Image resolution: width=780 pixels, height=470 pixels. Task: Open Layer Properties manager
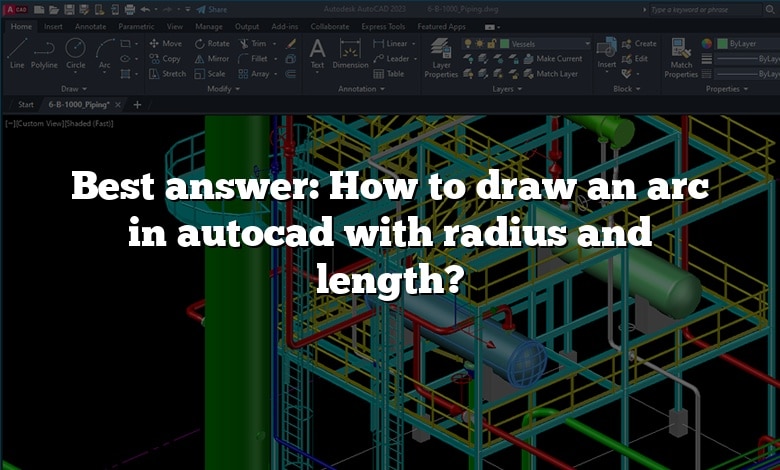(x=441, y=58)
